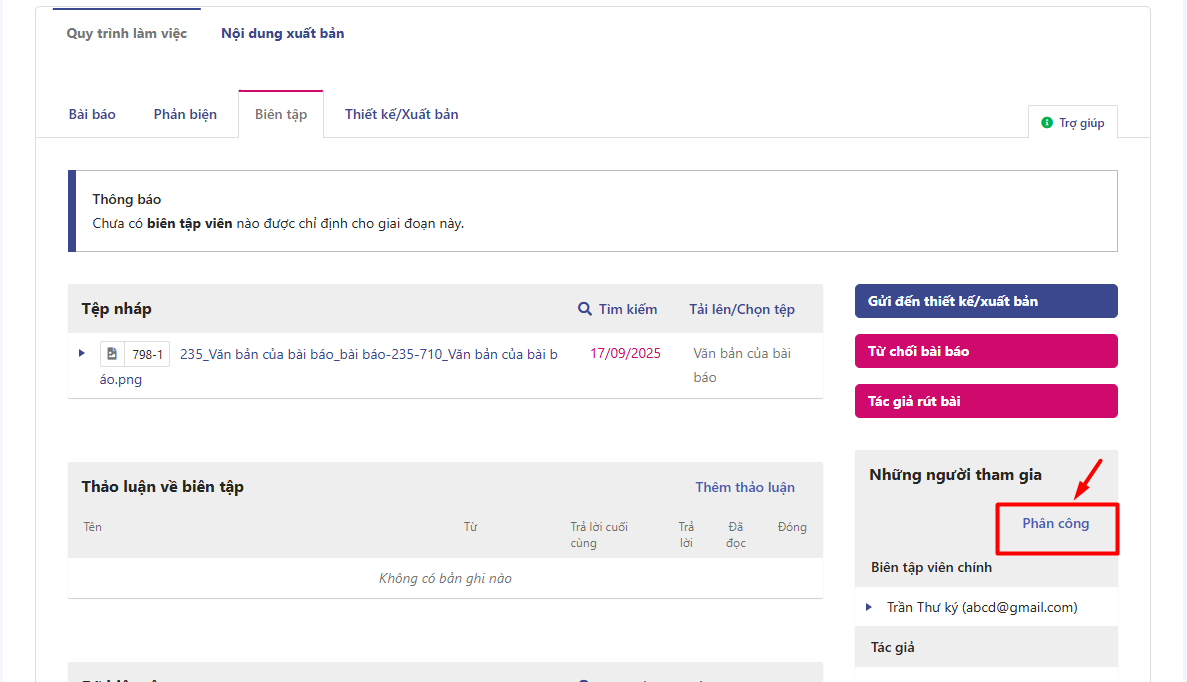1187x682 pixels.
Task: Click the file type icon beside 798-1
Action: [112, 354]
